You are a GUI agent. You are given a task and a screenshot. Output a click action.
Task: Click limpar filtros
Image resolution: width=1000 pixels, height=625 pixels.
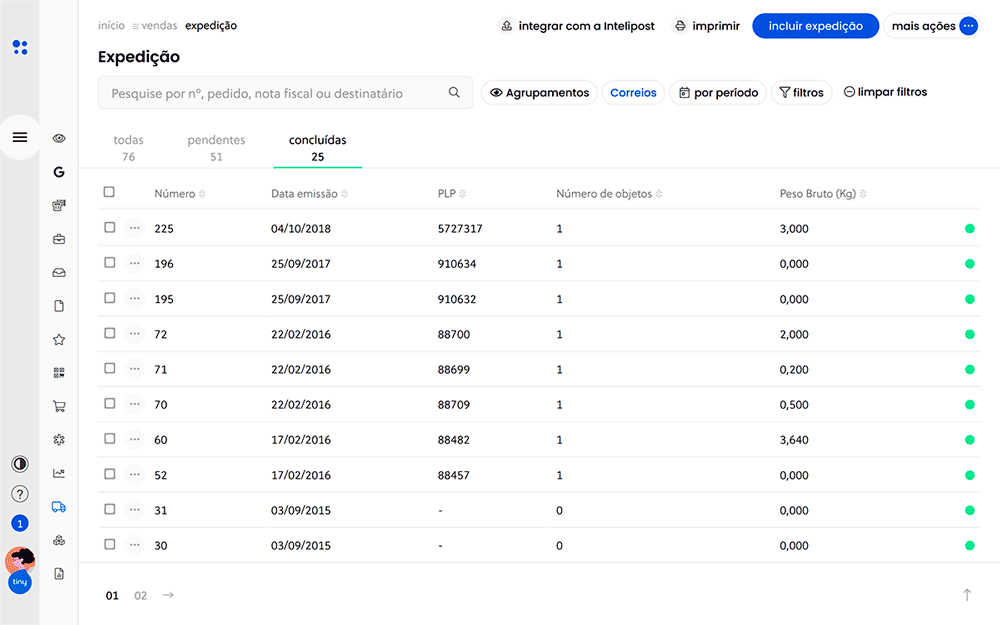885,92
